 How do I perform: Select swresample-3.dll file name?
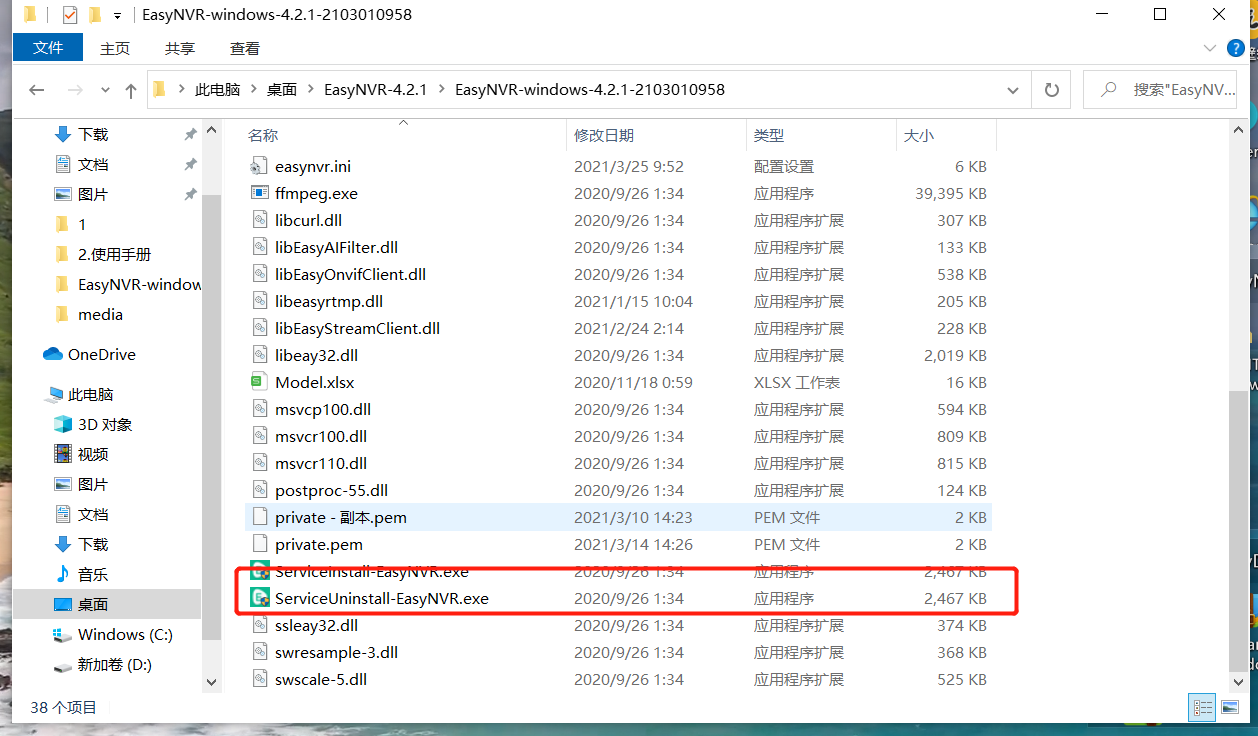point(336,652)
